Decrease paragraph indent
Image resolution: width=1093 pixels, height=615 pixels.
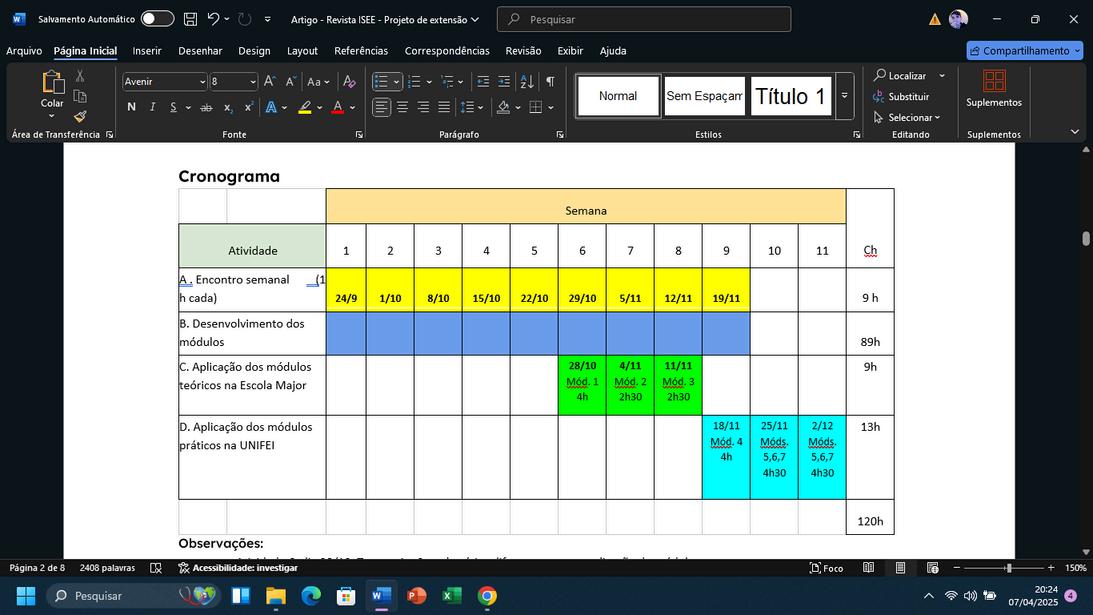pyautogui.click(x=483, y=82)
